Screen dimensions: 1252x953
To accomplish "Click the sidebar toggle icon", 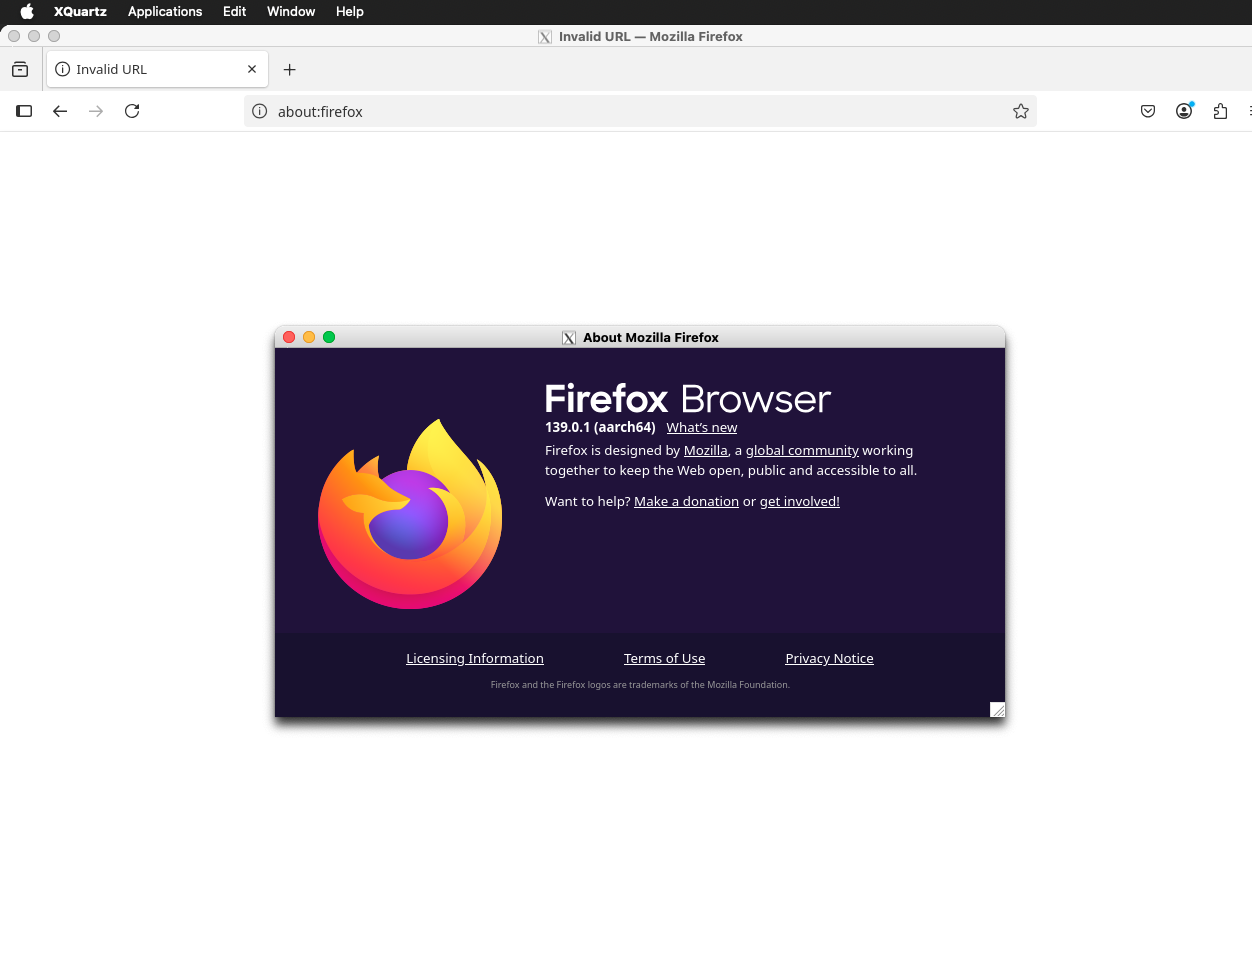I will (x=24, y=111).
